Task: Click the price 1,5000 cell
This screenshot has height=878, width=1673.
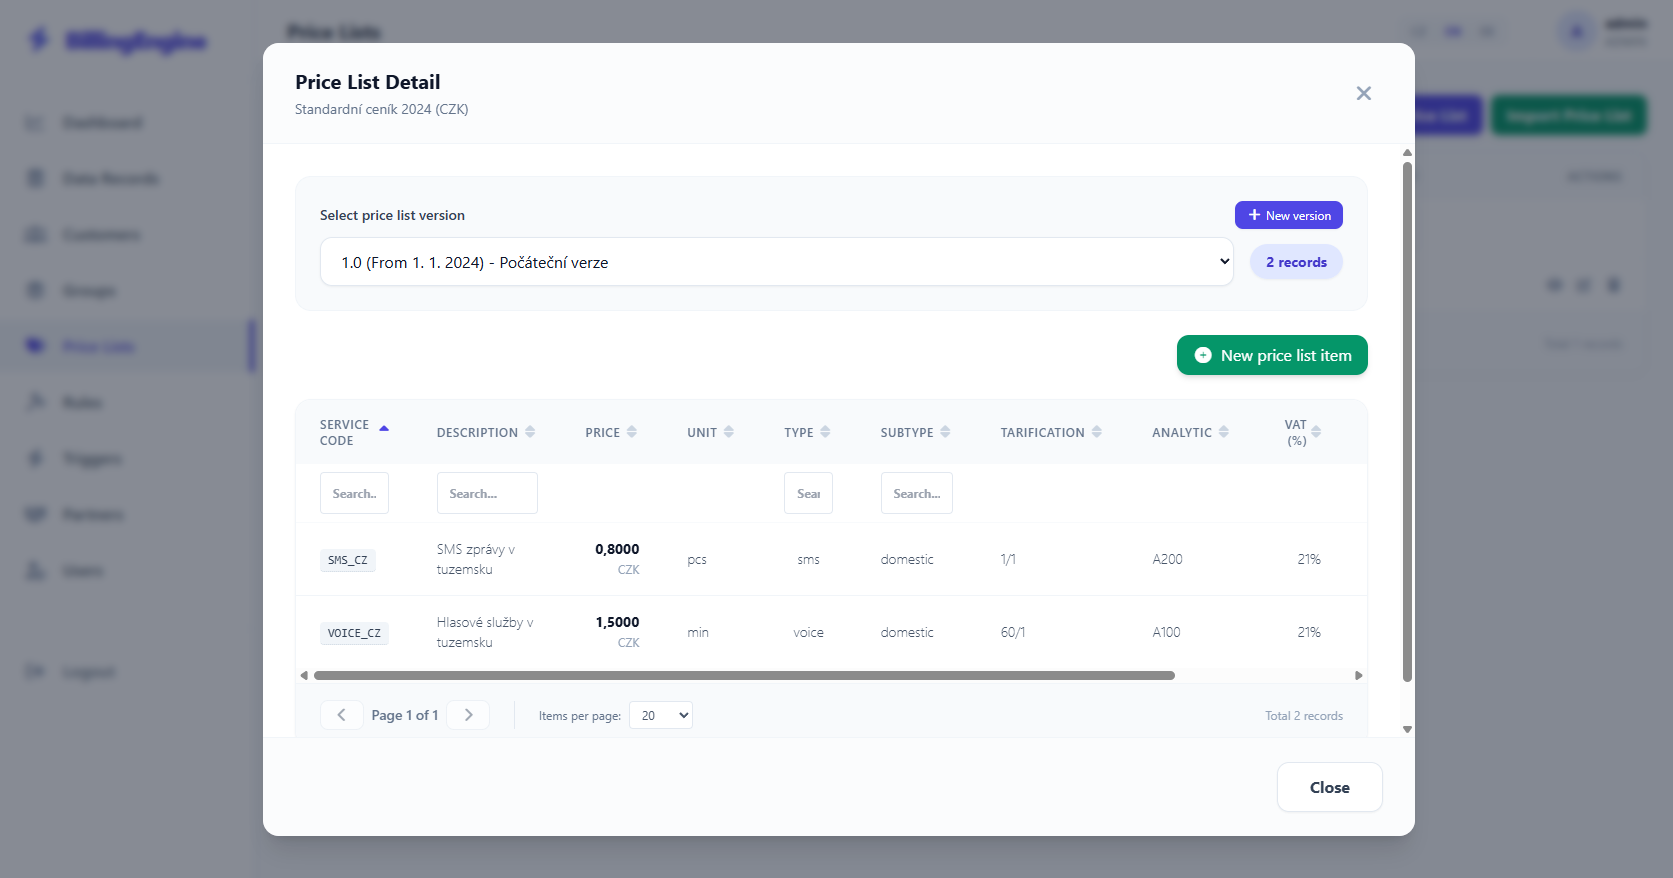Action: point(617,622)
